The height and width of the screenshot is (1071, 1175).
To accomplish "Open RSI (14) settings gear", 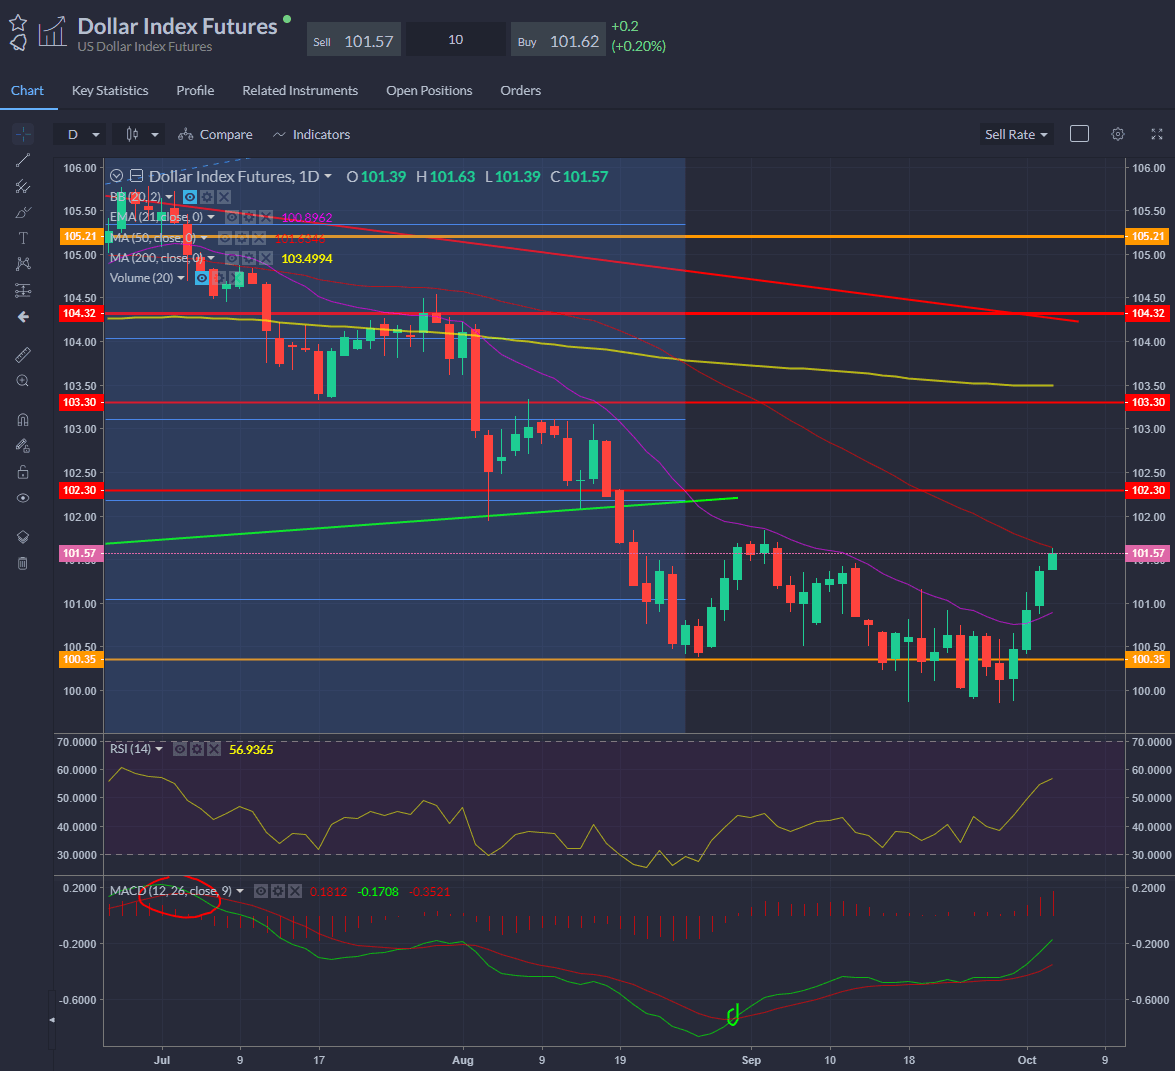I will pyautogui.click(x=197, y=749).
